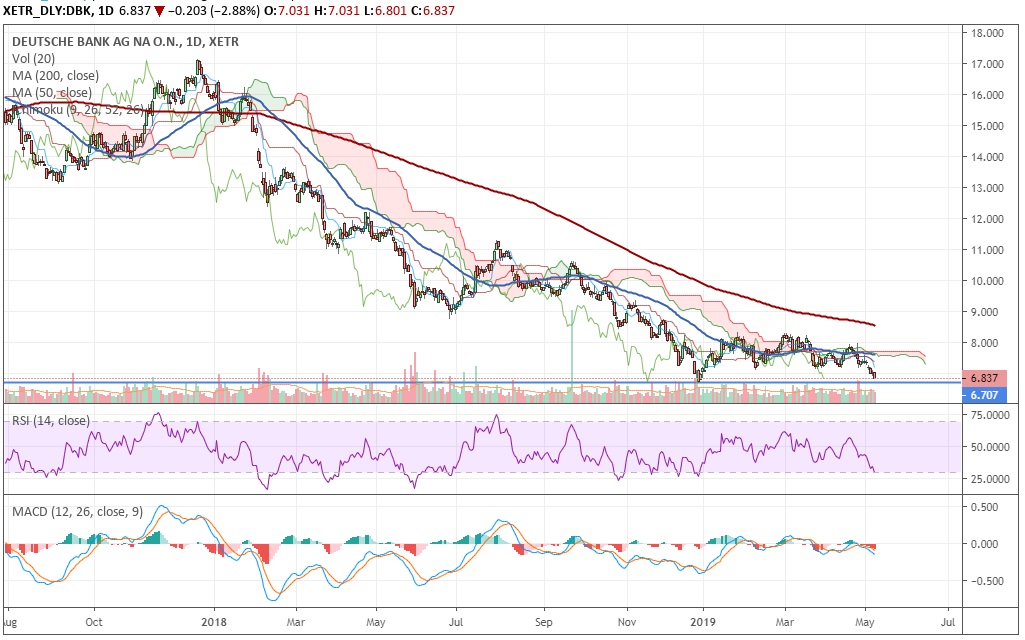Click the Jul 2018 time axis label
Viewport: 1025px width, 640px height.
tap(456, 622)
